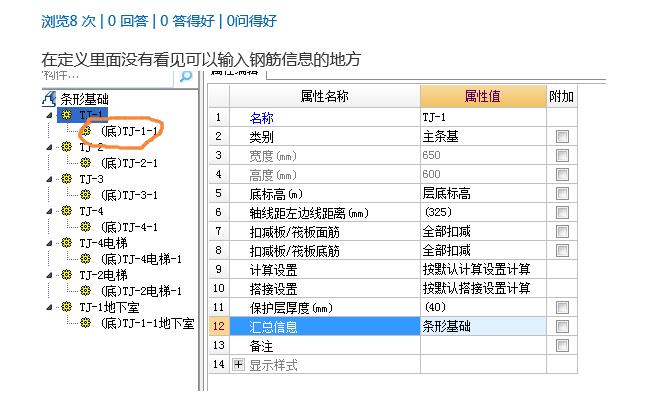Tick the 附加 checkbox for 备注
Image resolution: width=662 pixels, height=398 pixels.
tap(562, 346)
